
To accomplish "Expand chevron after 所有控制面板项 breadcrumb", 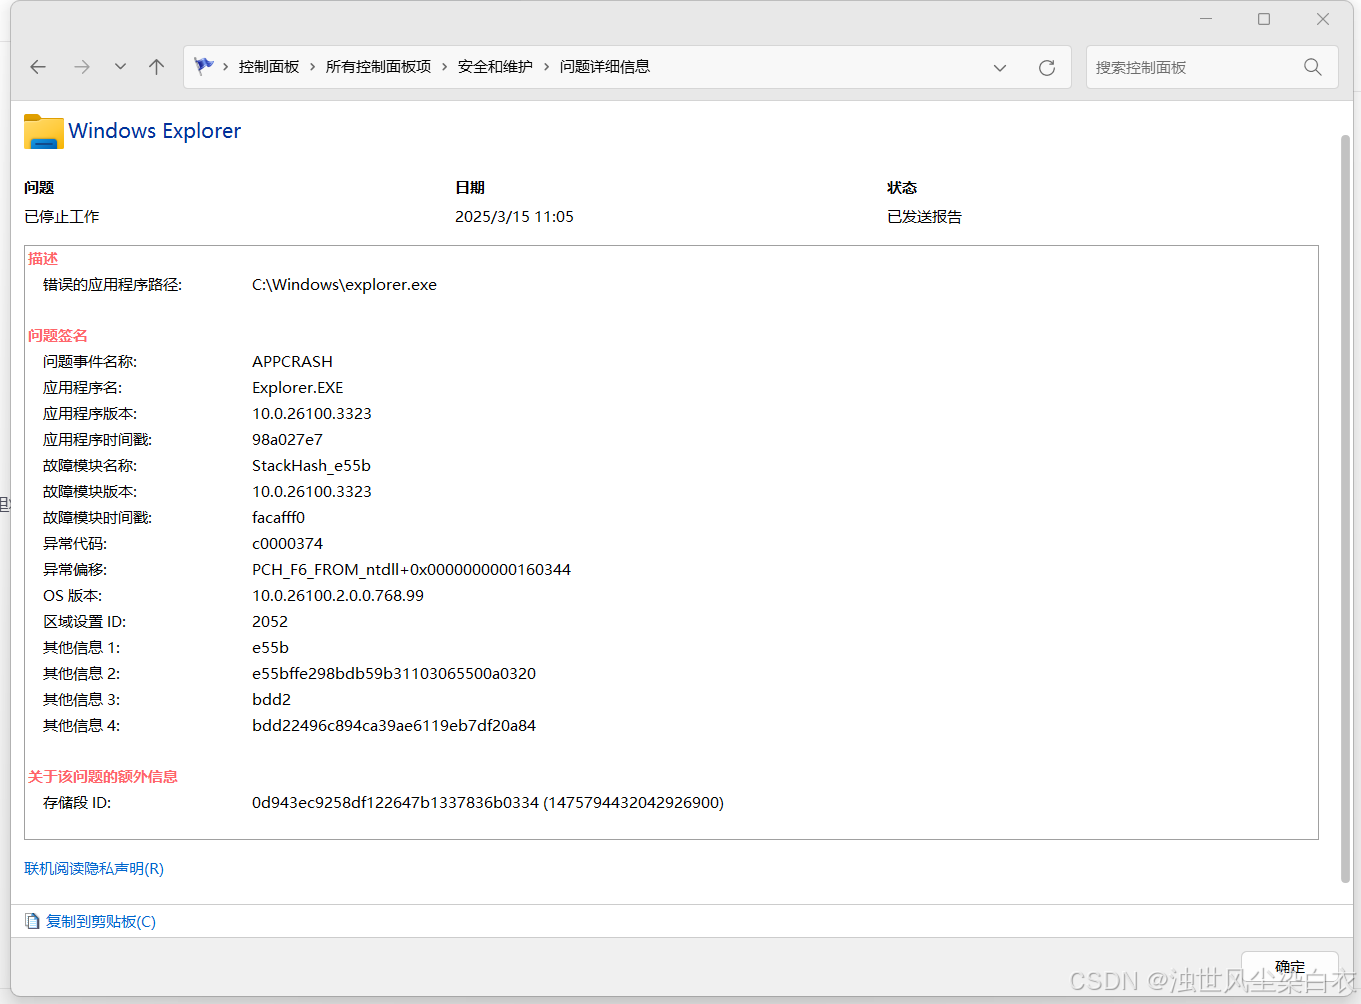I will [x=445, y=67].
